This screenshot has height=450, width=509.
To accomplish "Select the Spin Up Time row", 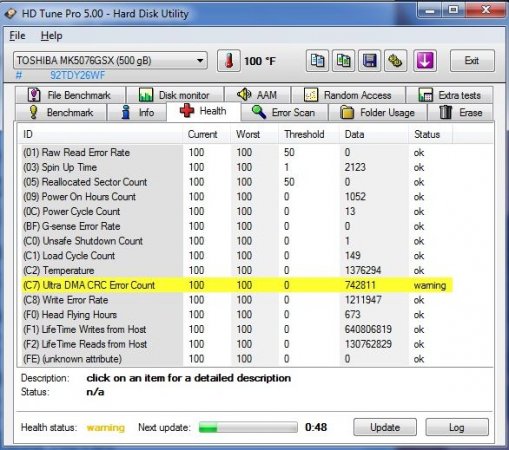I will [x=237, y=167].
